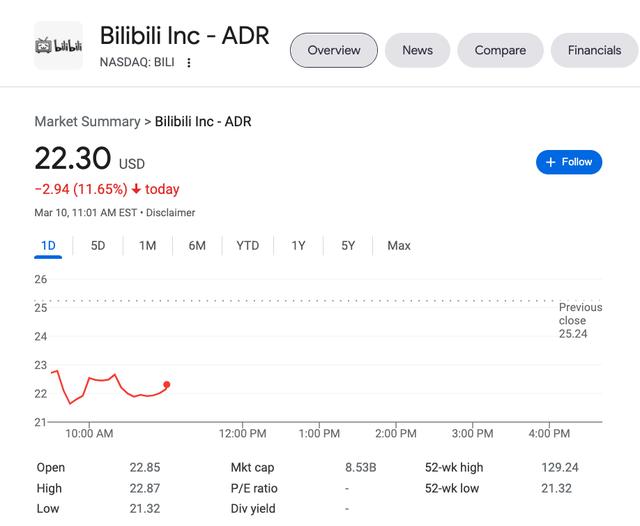Select the 1D chart range

coord(48,245)
